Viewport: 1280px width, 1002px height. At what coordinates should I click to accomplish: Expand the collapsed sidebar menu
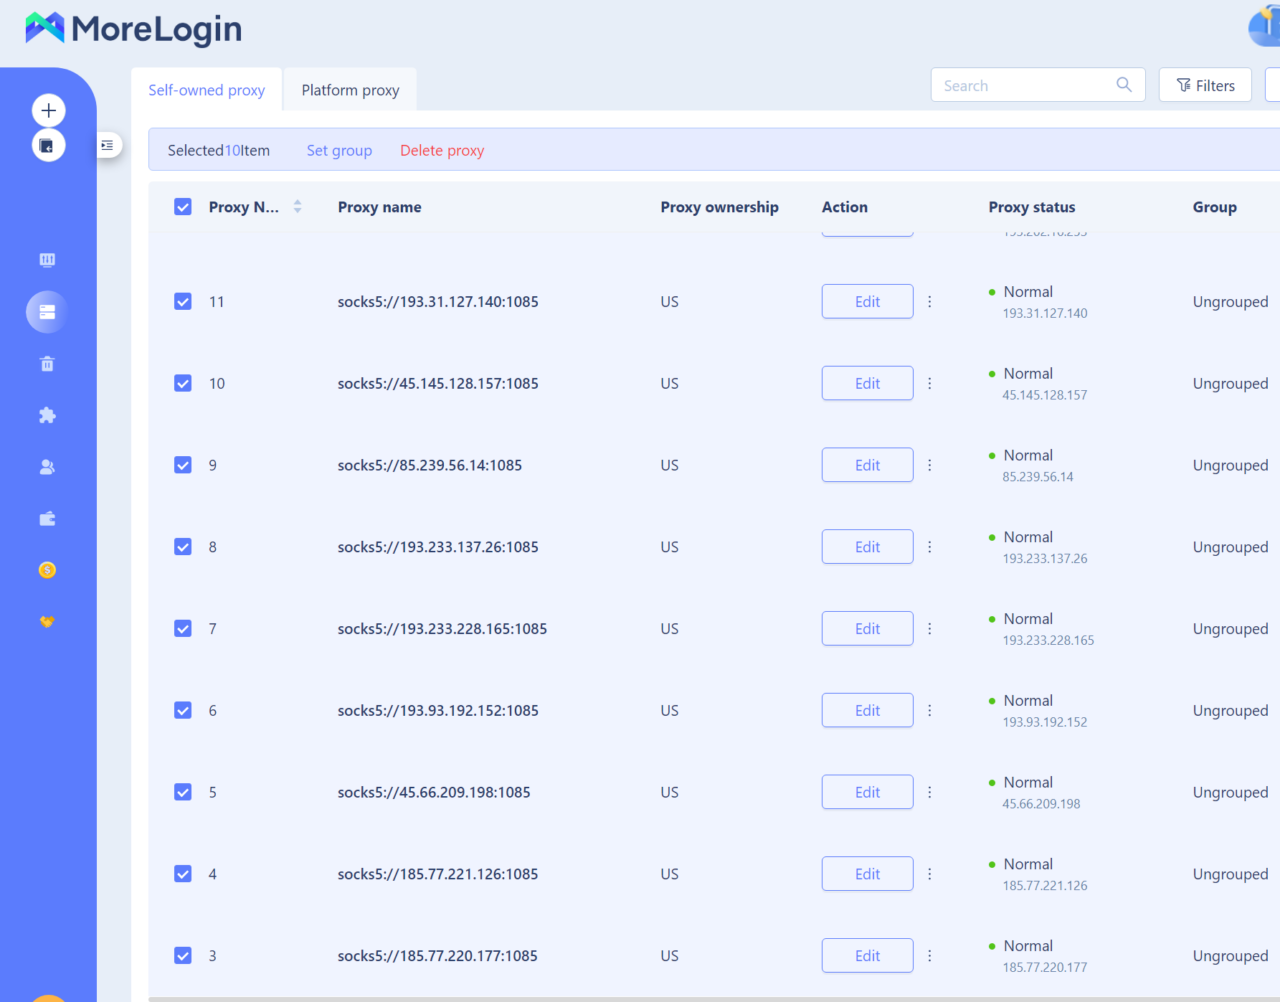point(107,146)
